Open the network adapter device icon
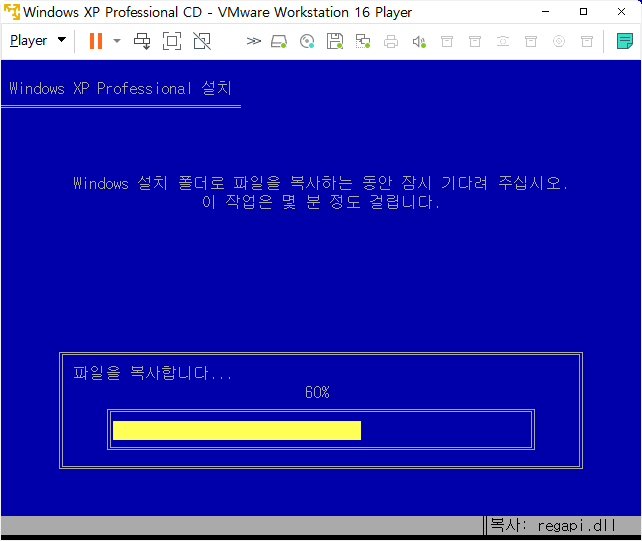Screen dimensions: 642x541 [363, 41]
